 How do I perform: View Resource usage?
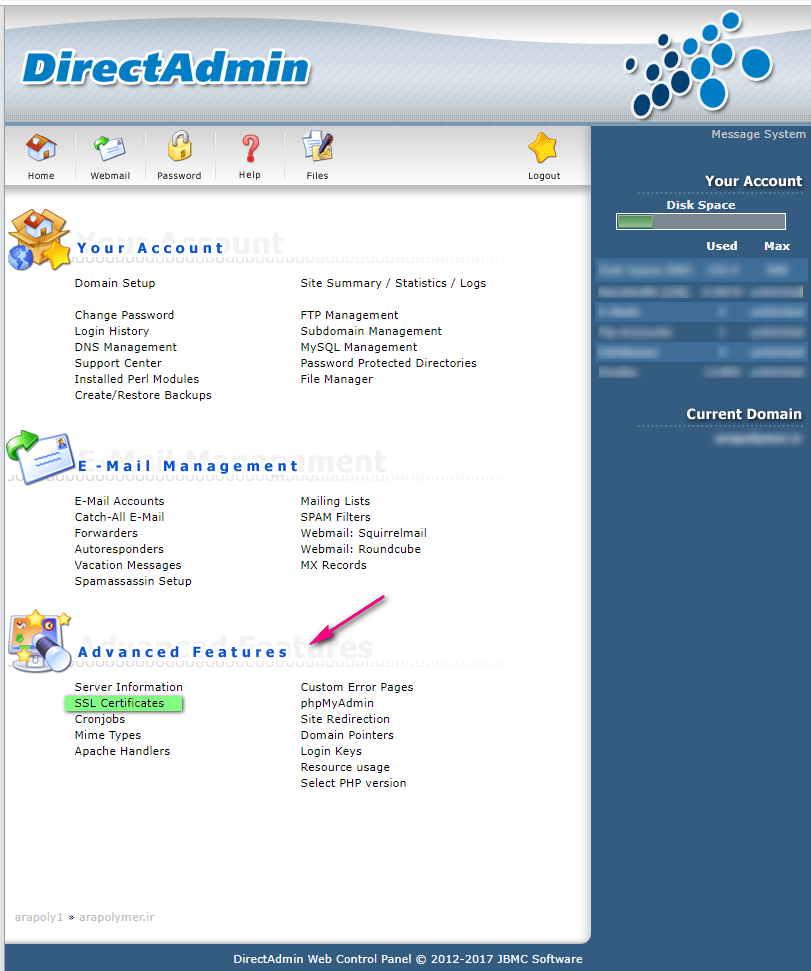click(345, 767)
